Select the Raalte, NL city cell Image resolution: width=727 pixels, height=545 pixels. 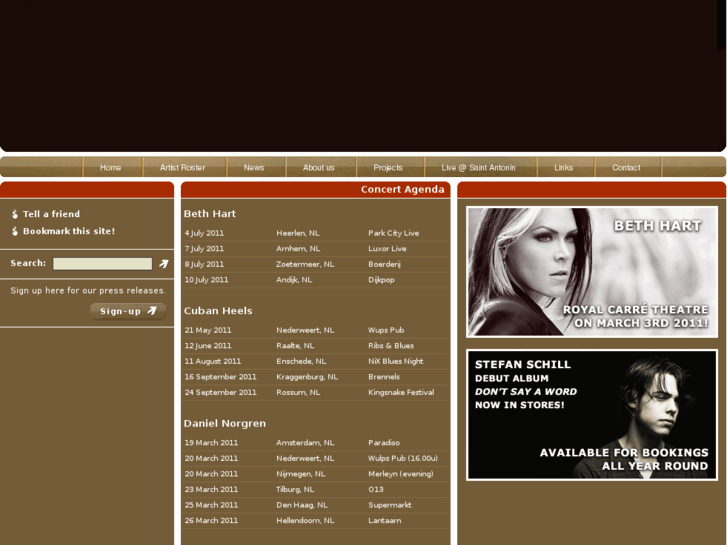point(295,346)
